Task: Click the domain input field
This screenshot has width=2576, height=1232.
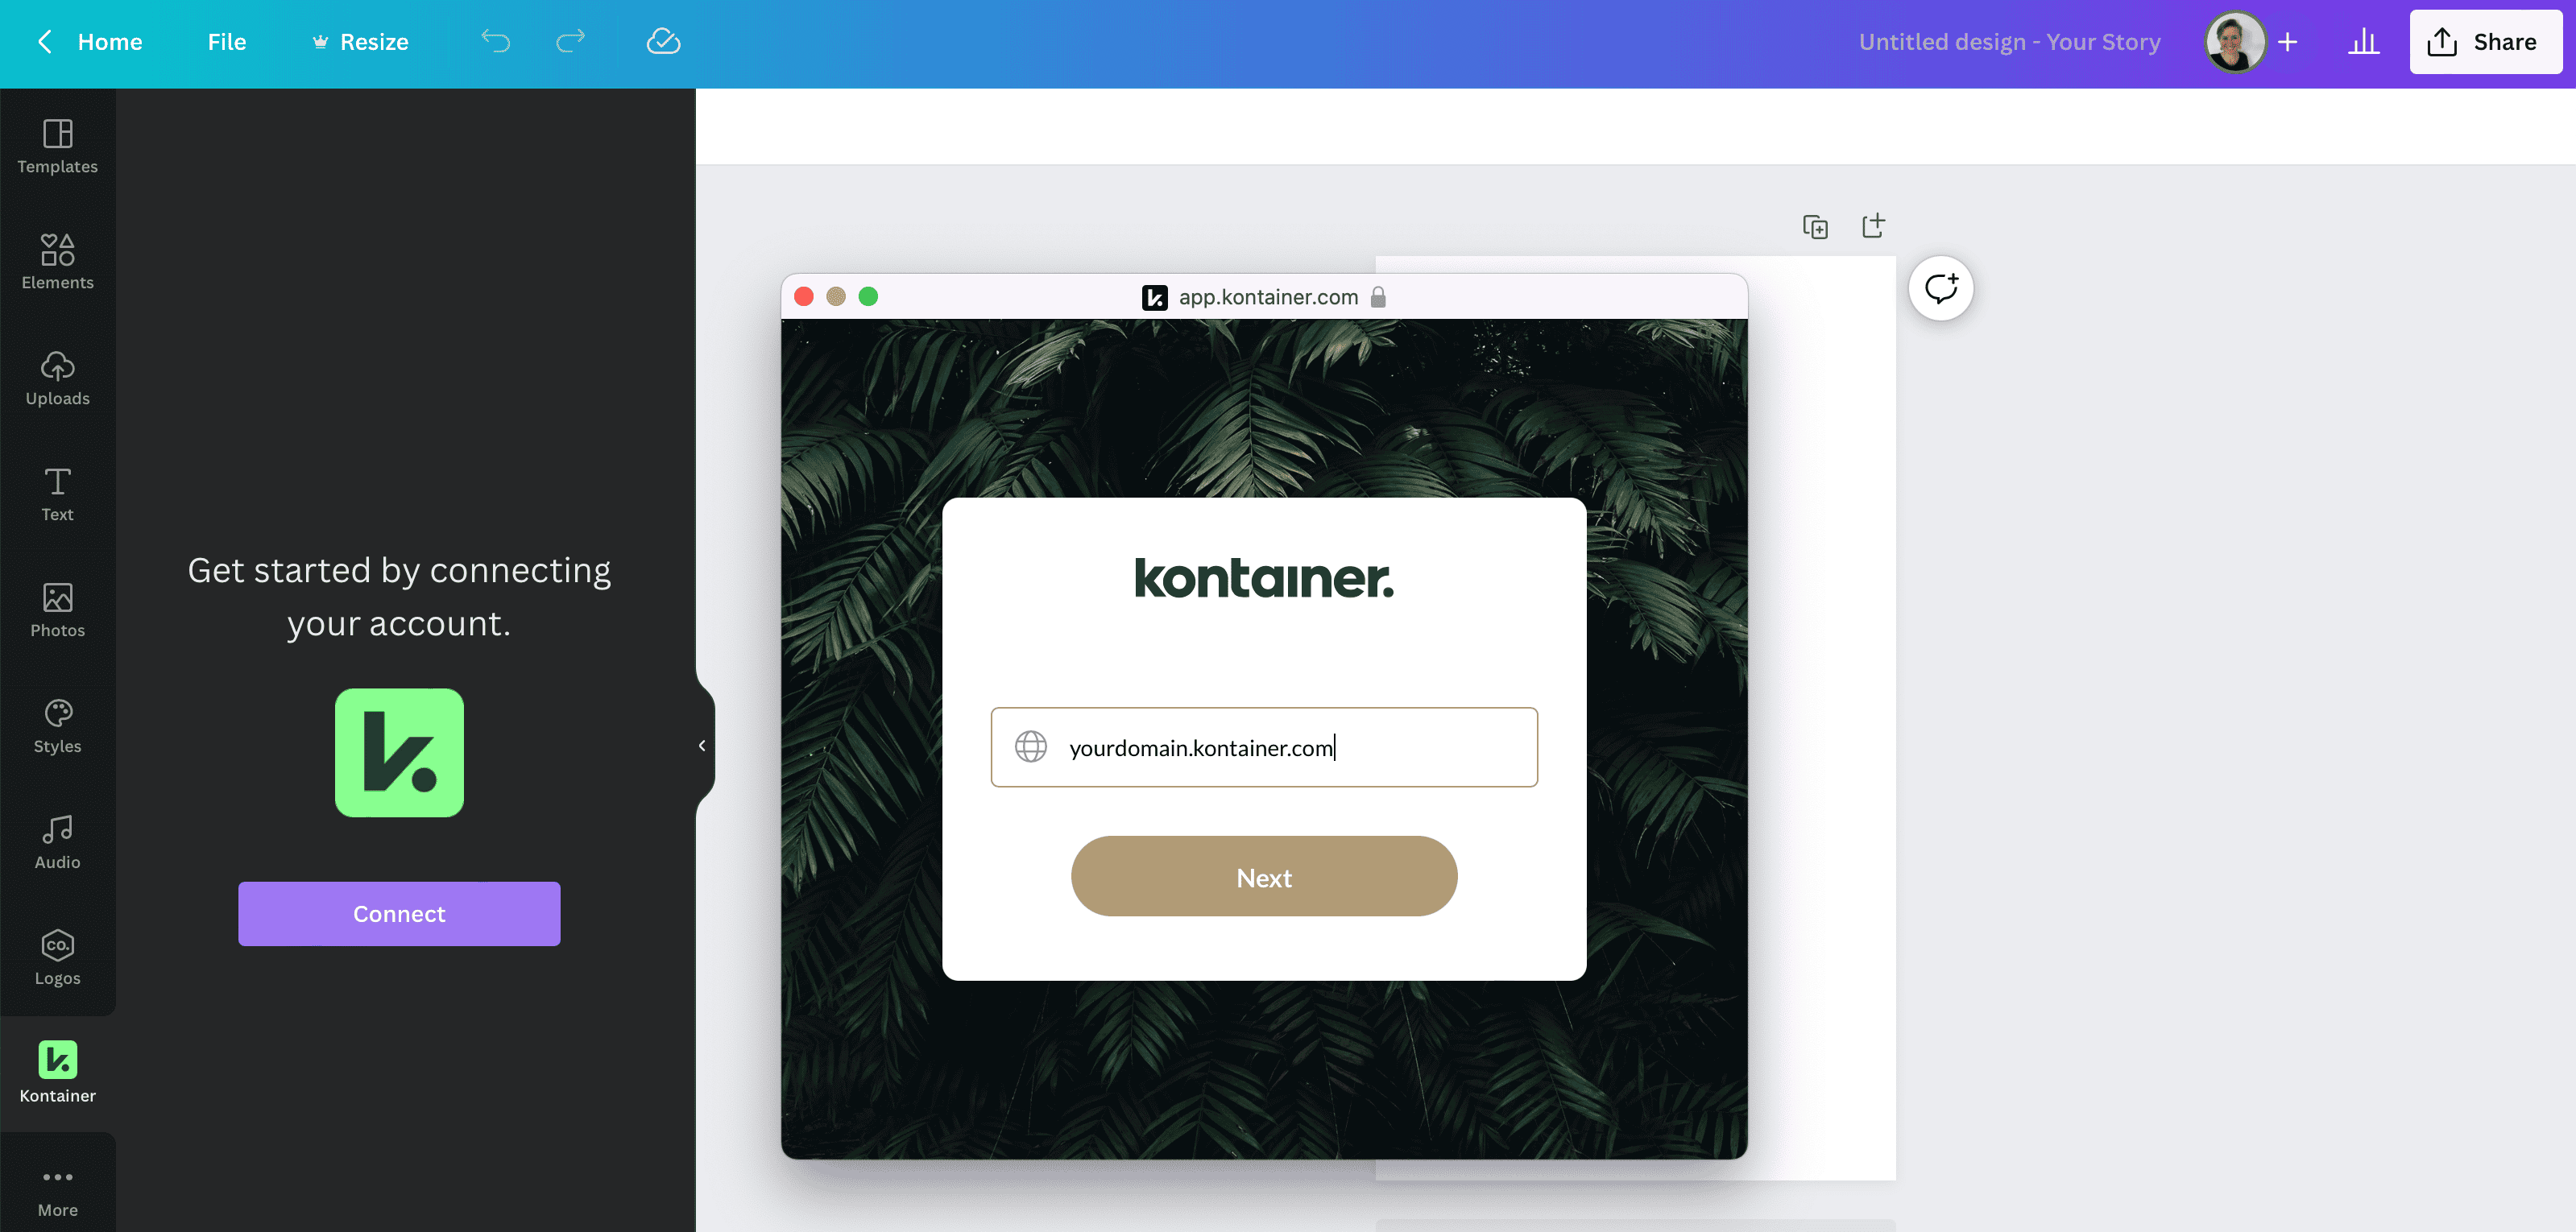Action: pos(1263,747)
